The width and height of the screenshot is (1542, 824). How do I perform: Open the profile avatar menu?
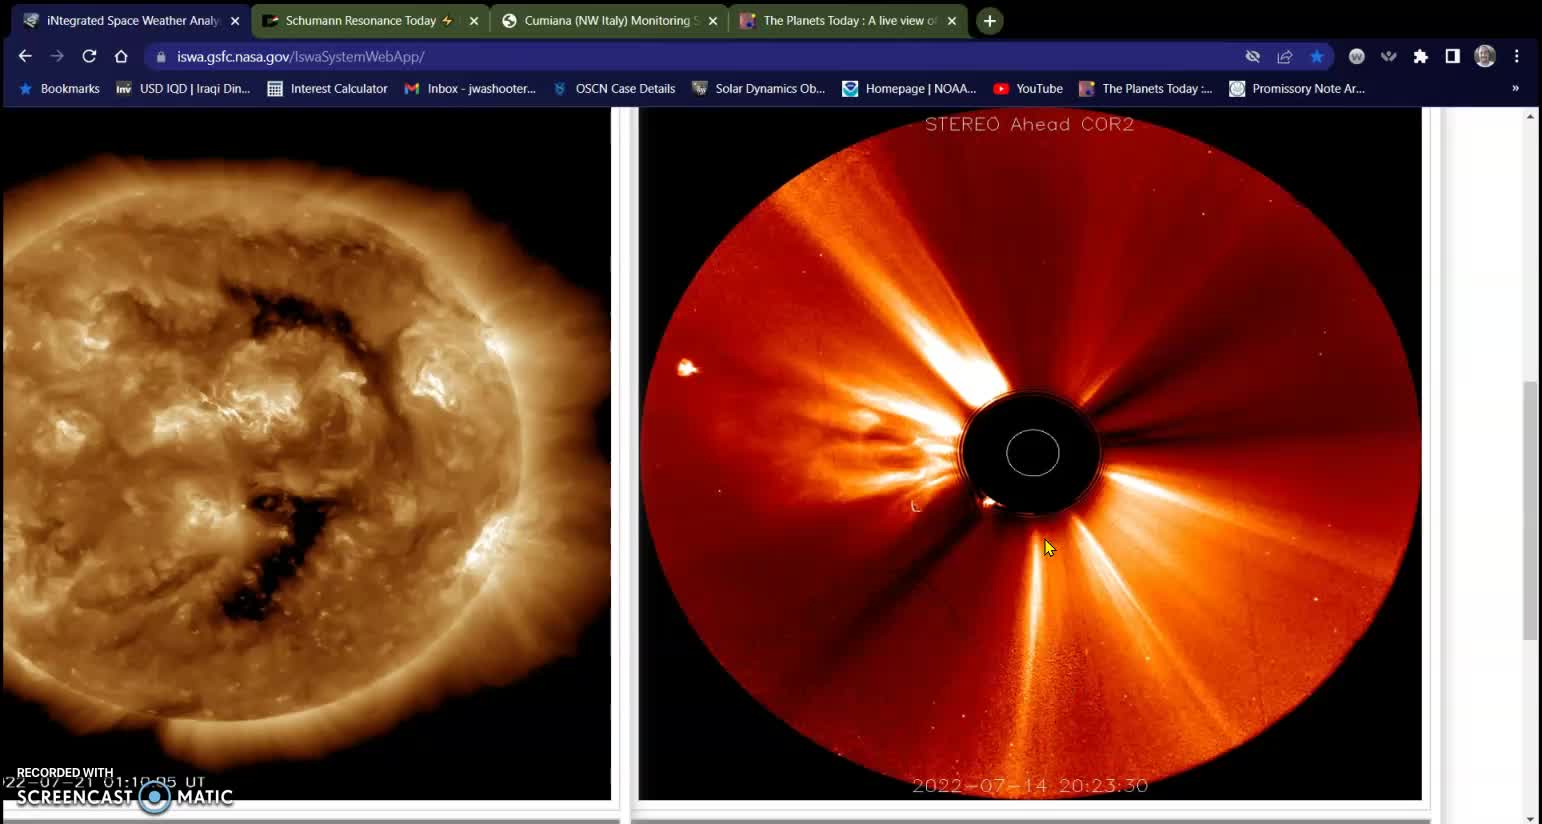(1485, 57)
